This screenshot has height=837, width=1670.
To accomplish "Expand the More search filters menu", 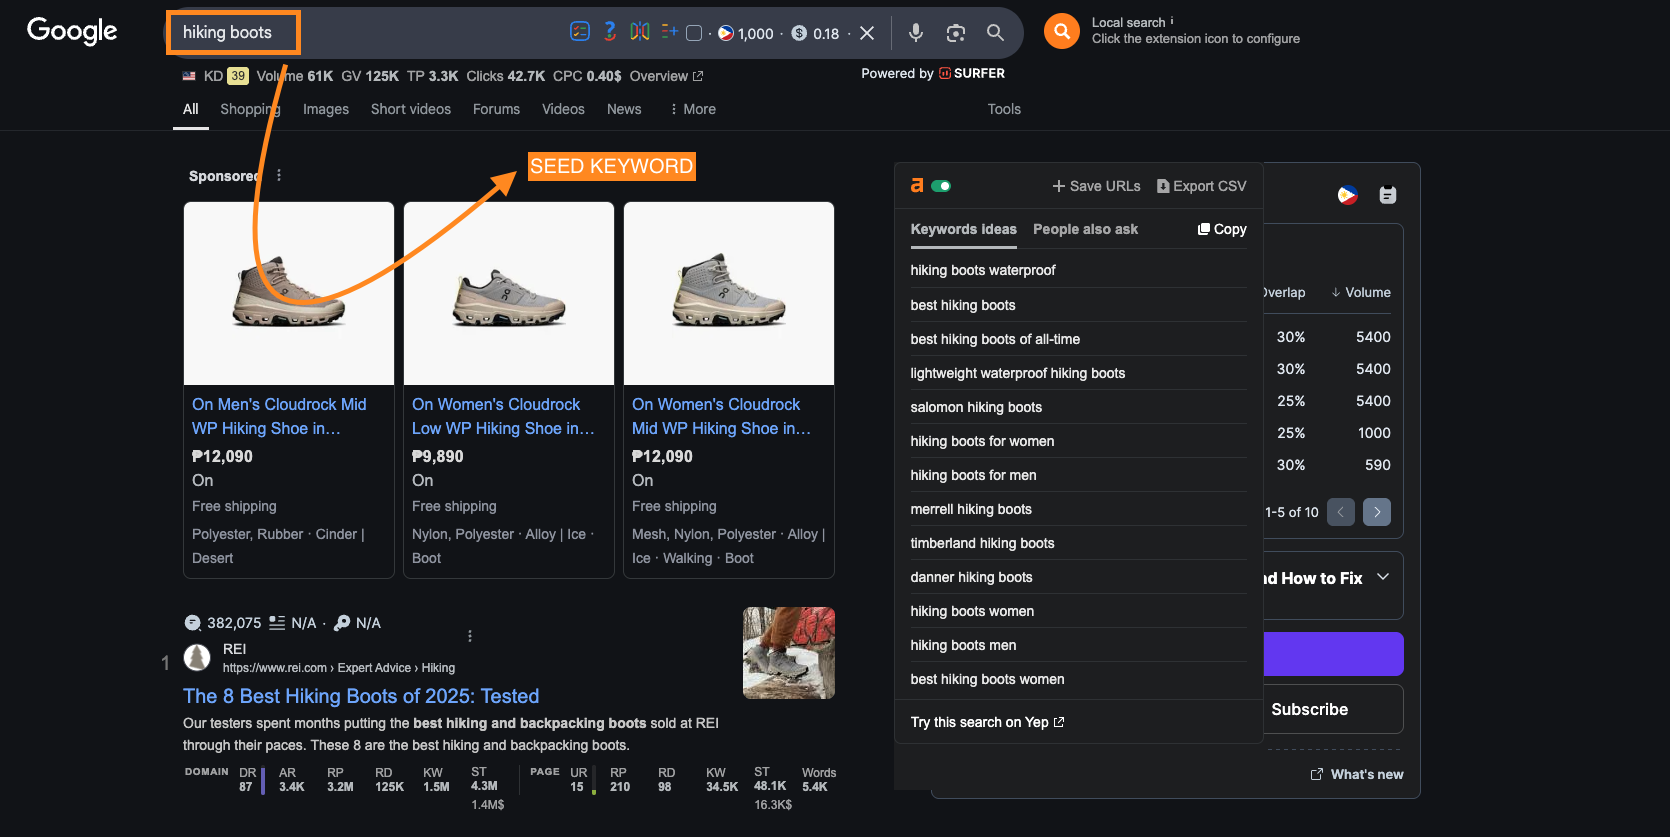I will coord(692,109).
